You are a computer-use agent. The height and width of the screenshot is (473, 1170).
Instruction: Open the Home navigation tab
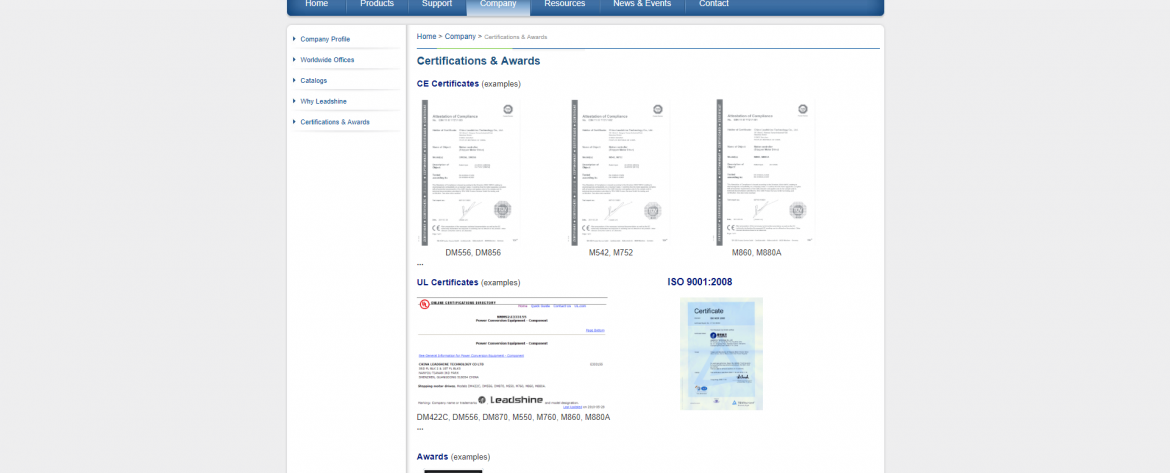tap(316, 4)
